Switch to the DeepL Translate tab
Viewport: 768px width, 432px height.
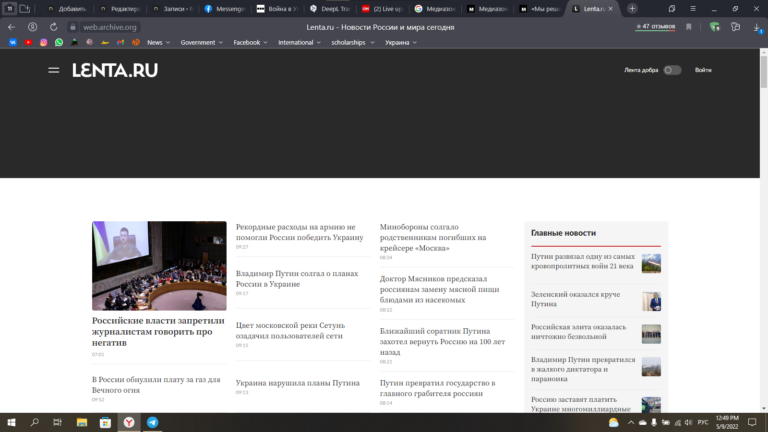(330, 9)
